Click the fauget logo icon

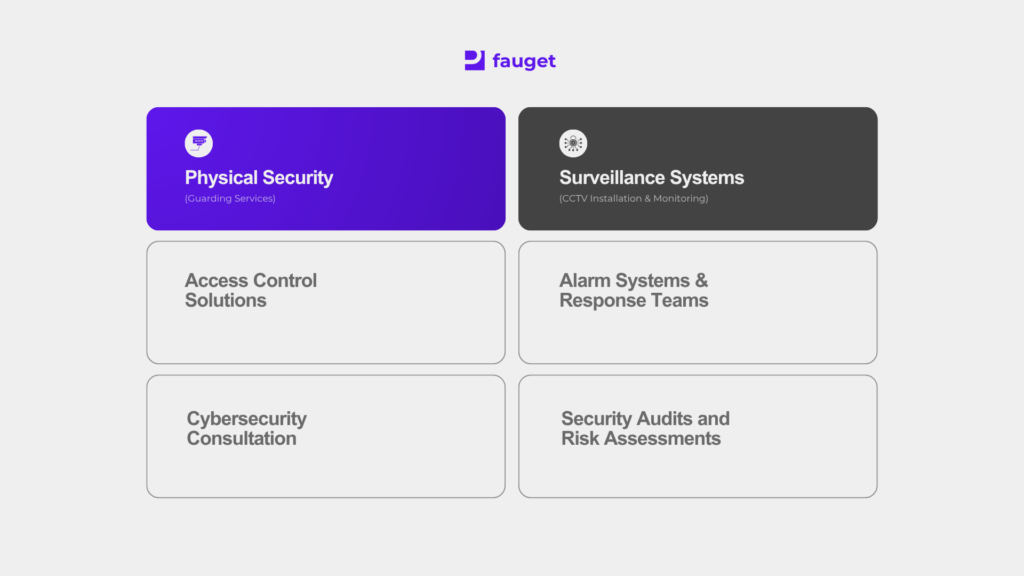coord(475,60)
